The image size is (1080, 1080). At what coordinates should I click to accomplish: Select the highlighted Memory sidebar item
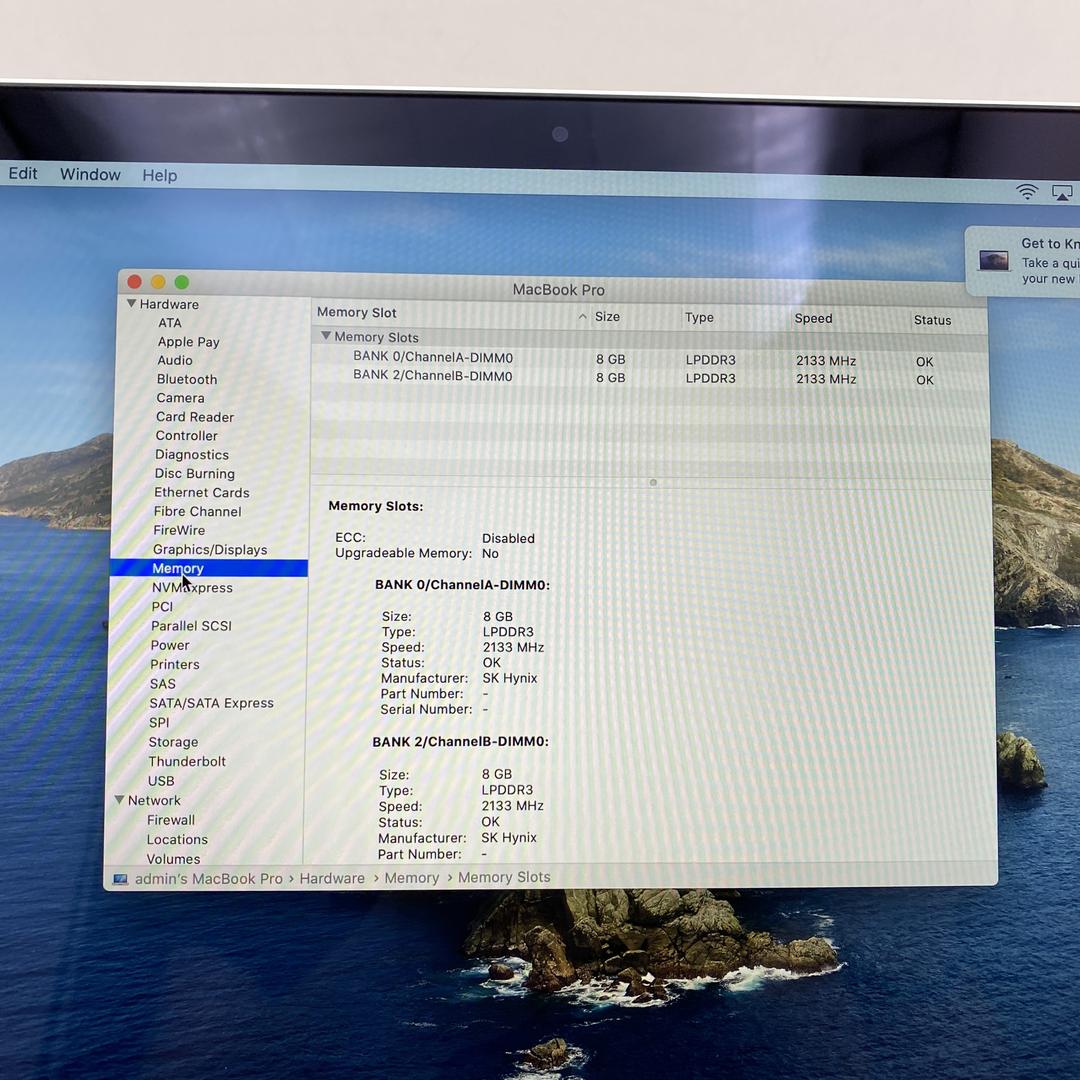[x=209, y=568]
